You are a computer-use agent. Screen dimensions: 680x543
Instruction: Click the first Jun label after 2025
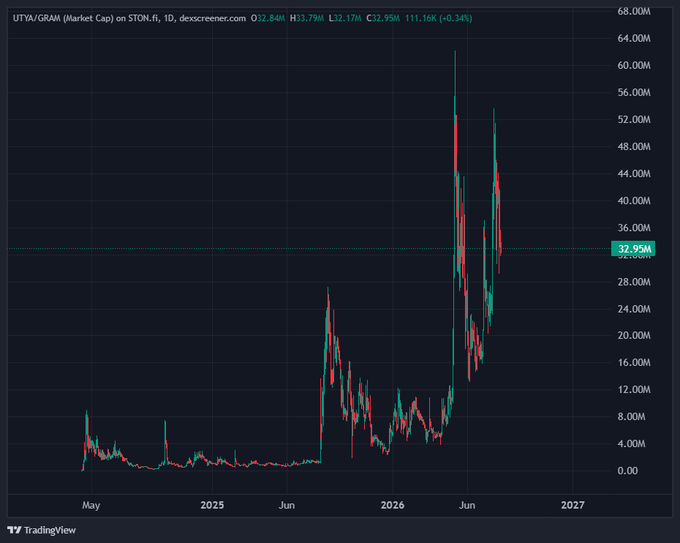point(287,505)
